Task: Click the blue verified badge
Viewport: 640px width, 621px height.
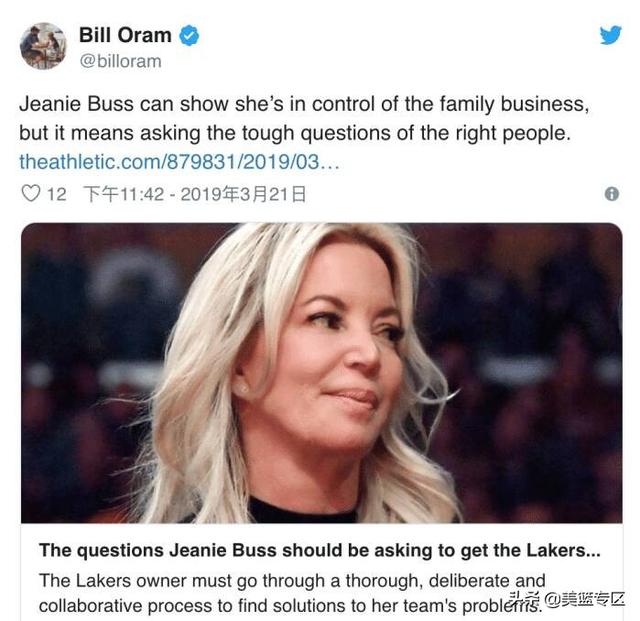Action: (189, 35)
